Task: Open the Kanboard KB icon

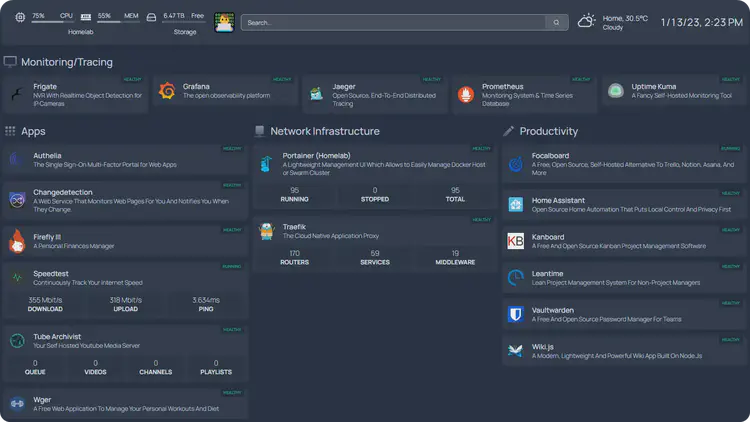Action: coord(515,241)
